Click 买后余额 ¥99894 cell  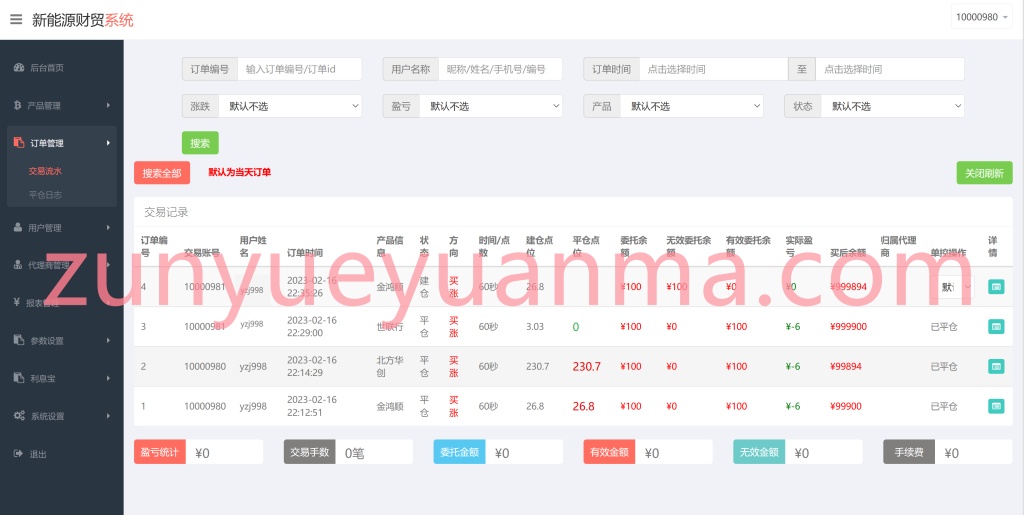coord(846,366)
